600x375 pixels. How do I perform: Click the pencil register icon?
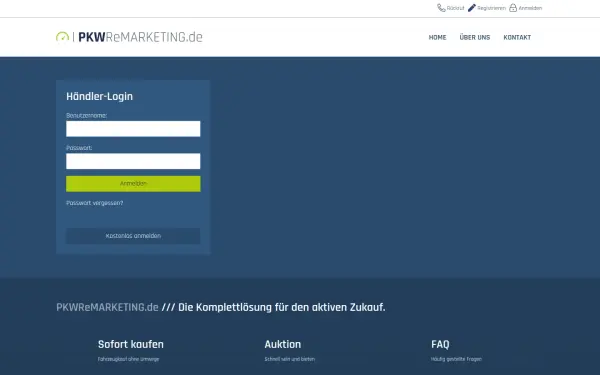[x=472, y=8]
